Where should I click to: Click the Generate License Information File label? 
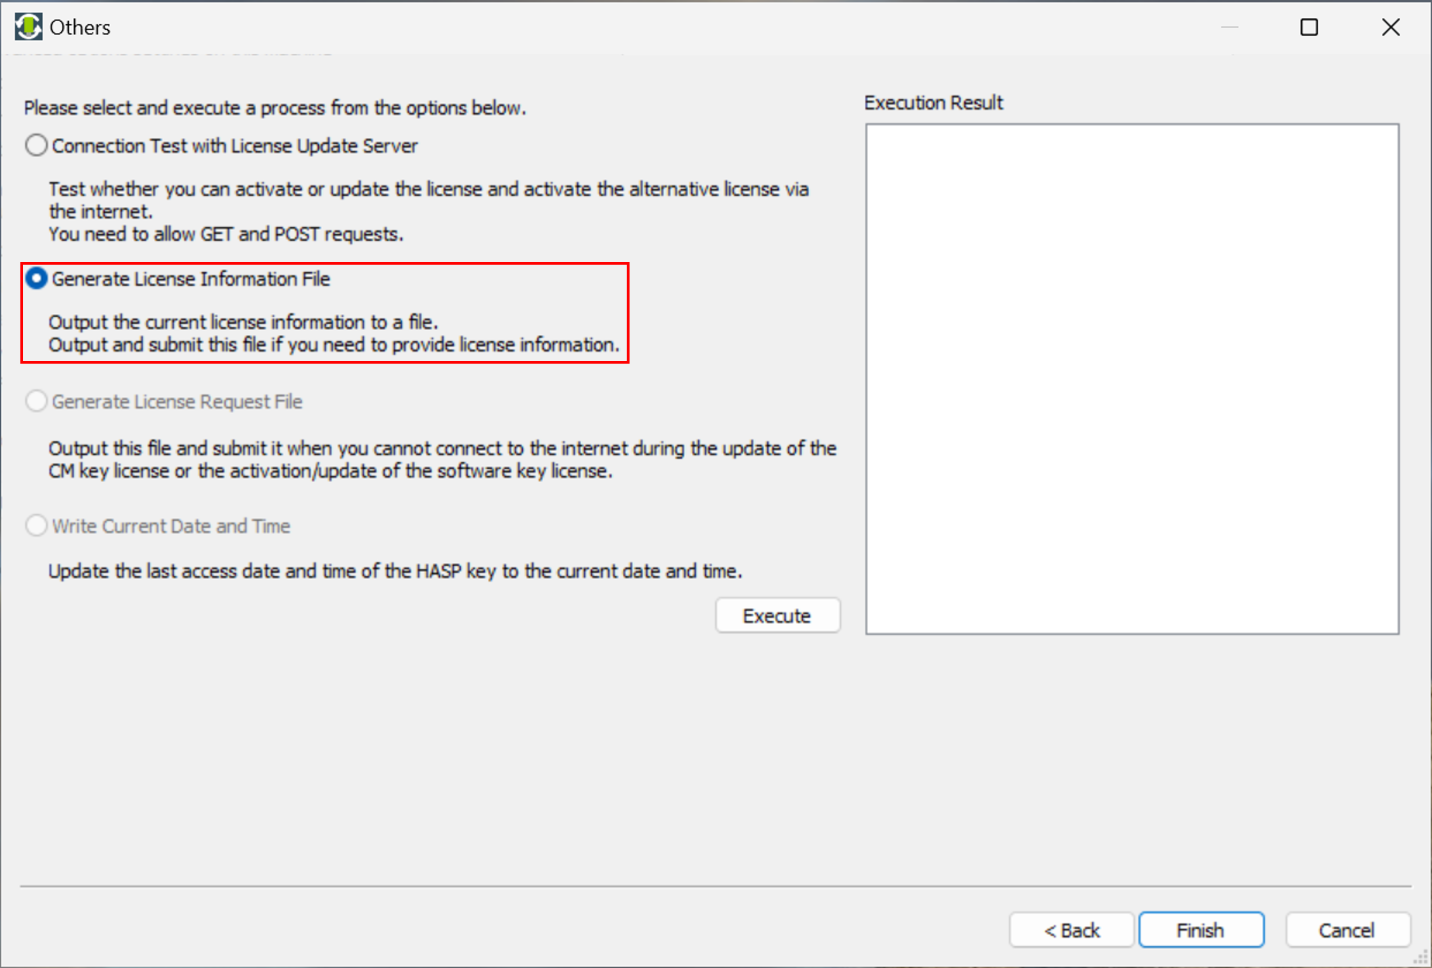coord(191,279)
